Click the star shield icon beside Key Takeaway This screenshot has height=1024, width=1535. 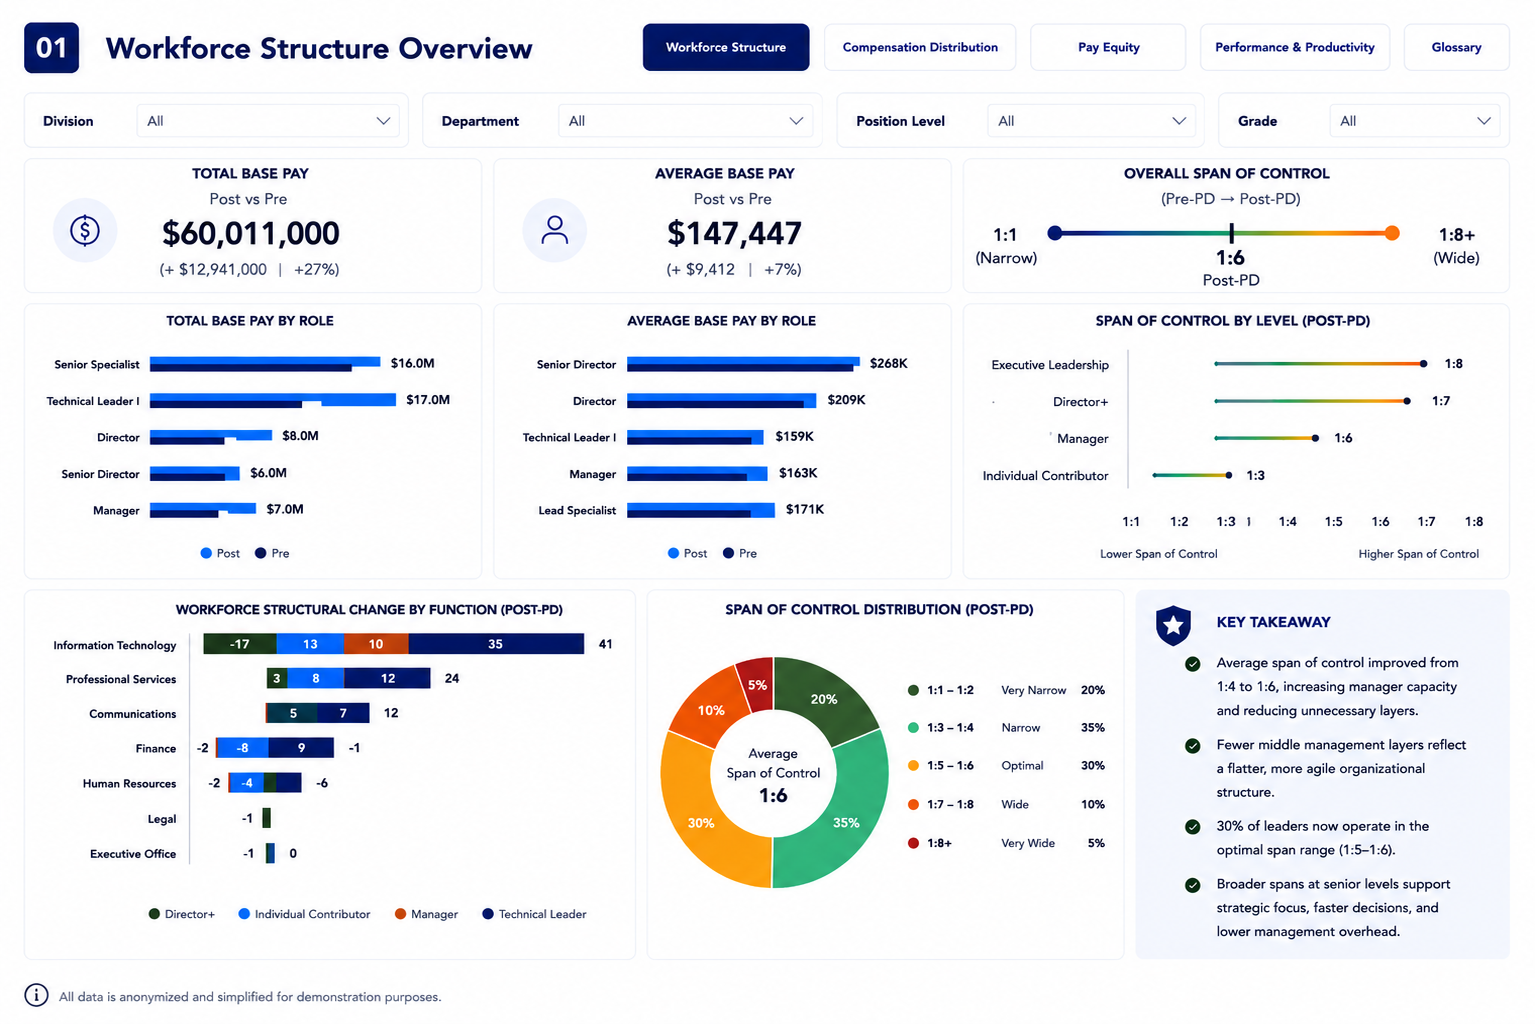(1173, 626)
